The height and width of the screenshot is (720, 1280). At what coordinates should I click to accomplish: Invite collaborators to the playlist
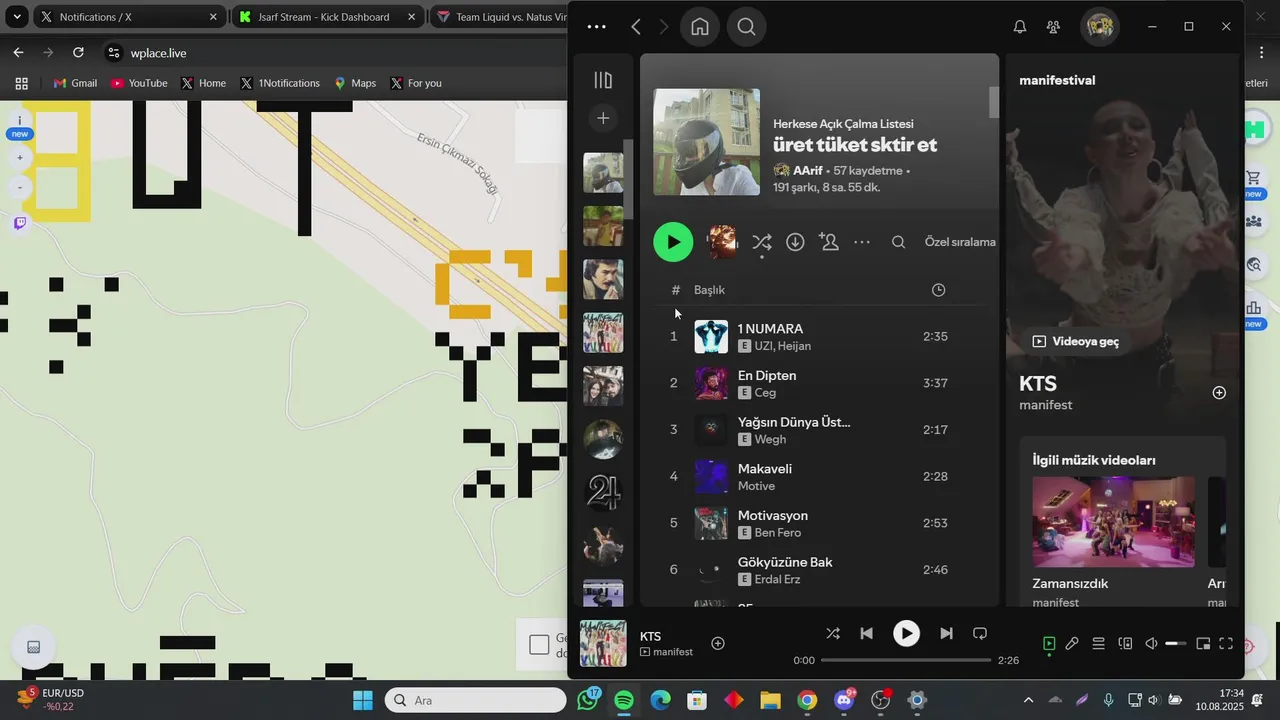point(828,242)
